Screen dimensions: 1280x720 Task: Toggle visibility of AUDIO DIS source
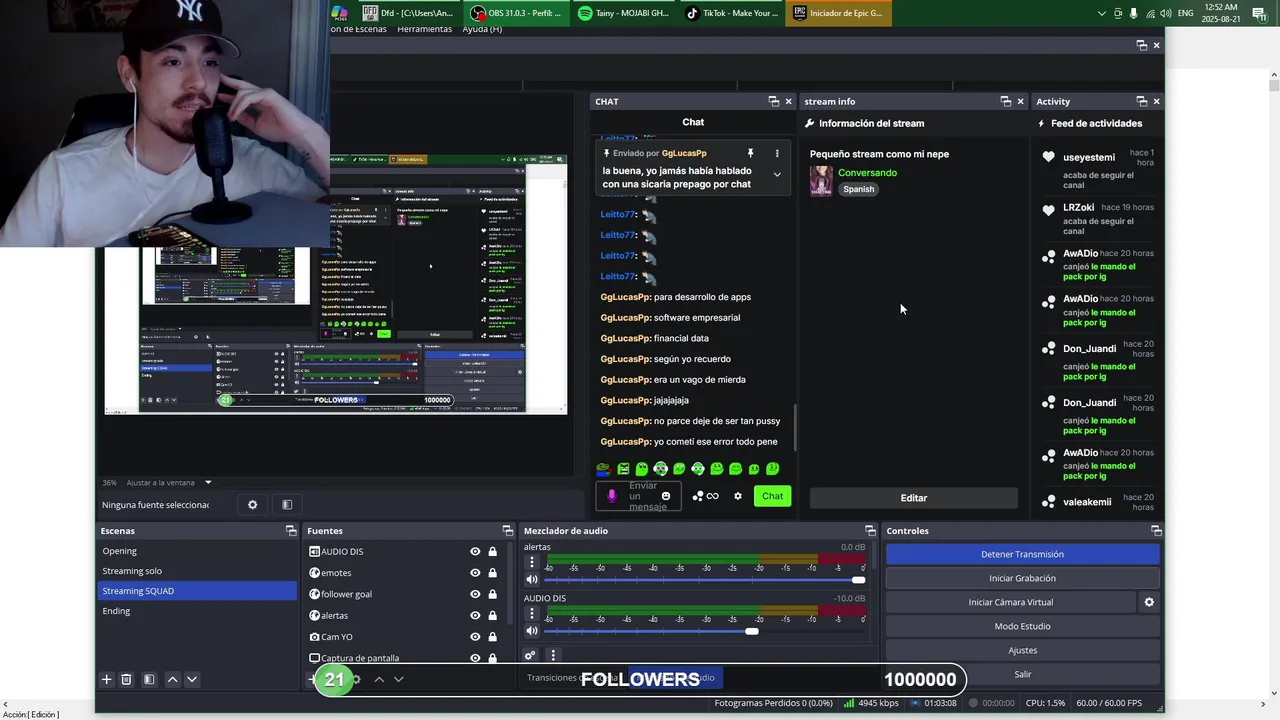coord(475,552)
